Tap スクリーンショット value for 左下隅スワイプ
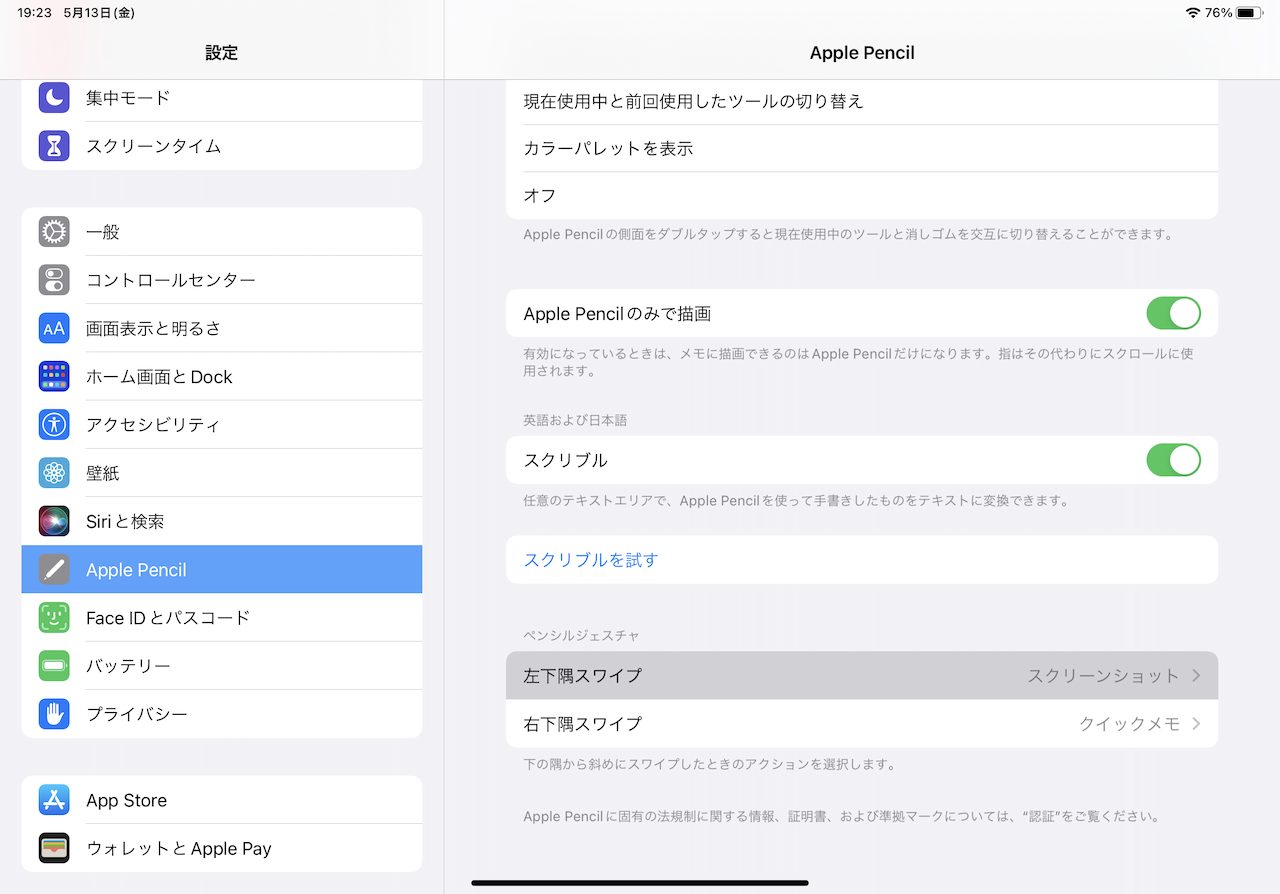The height and width of the screenshot is (894, 1280). click(1104, 676)
